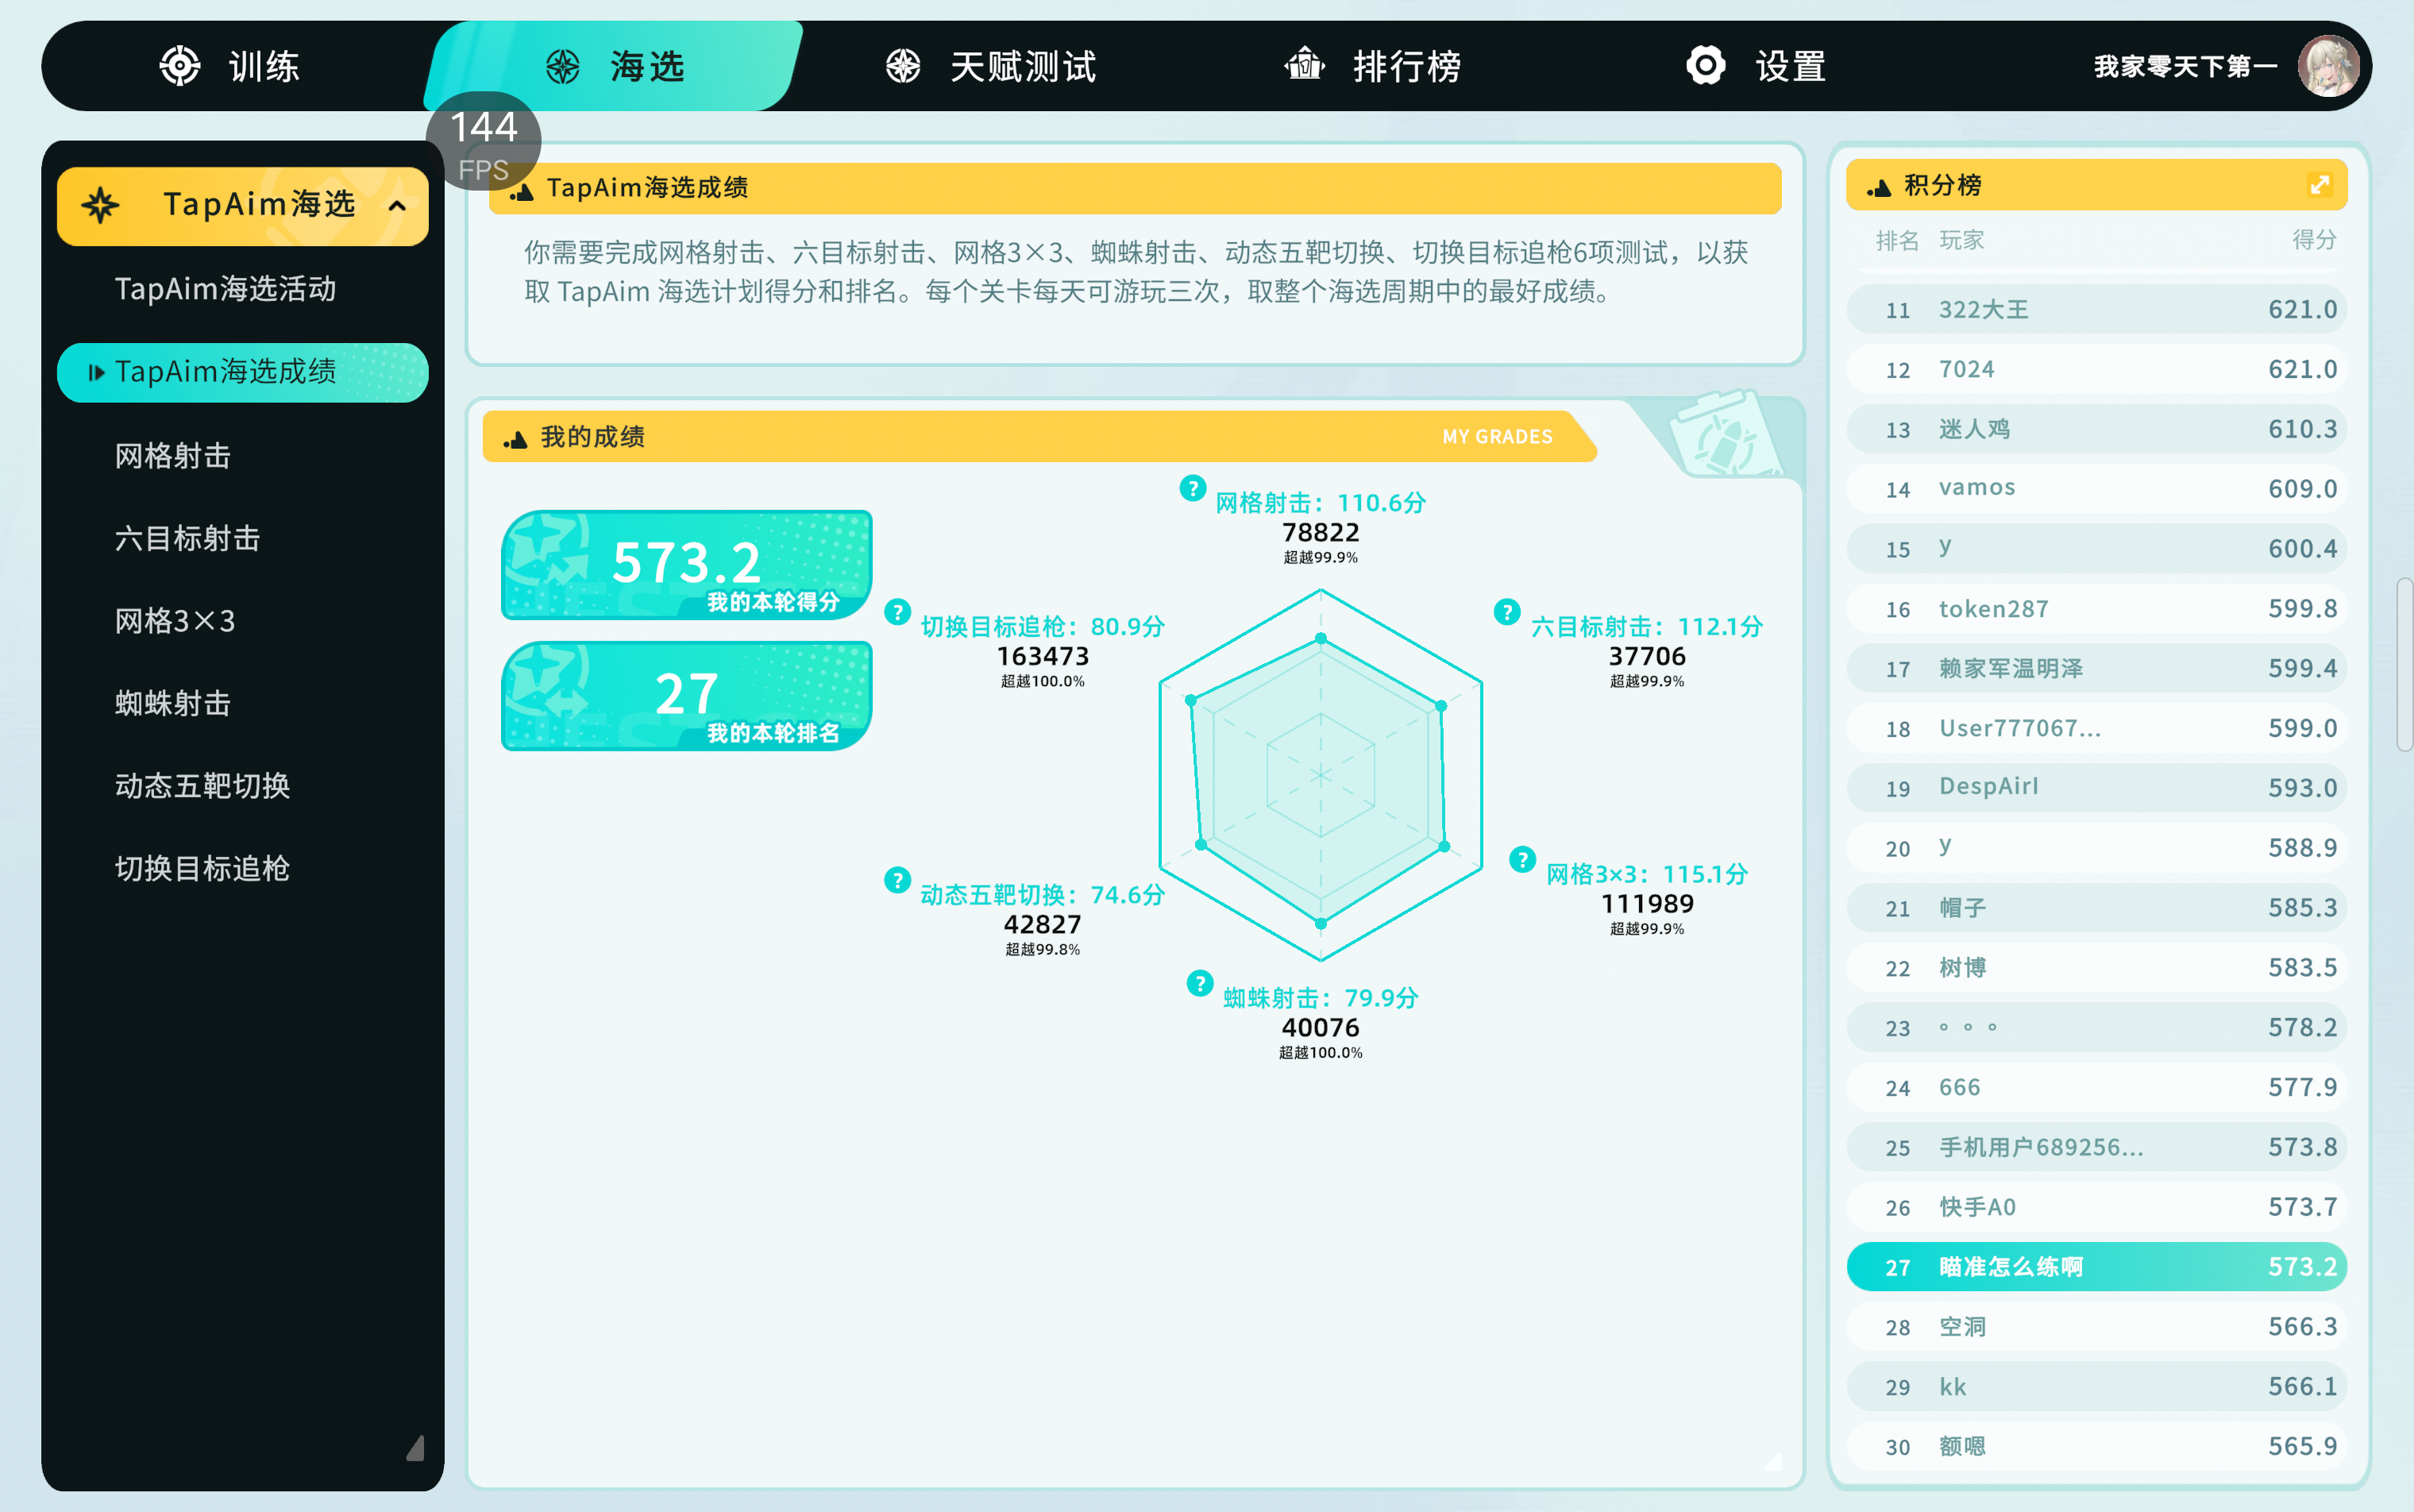Open TapAim海选活动 in sidebar

click(x=225, y=289)
